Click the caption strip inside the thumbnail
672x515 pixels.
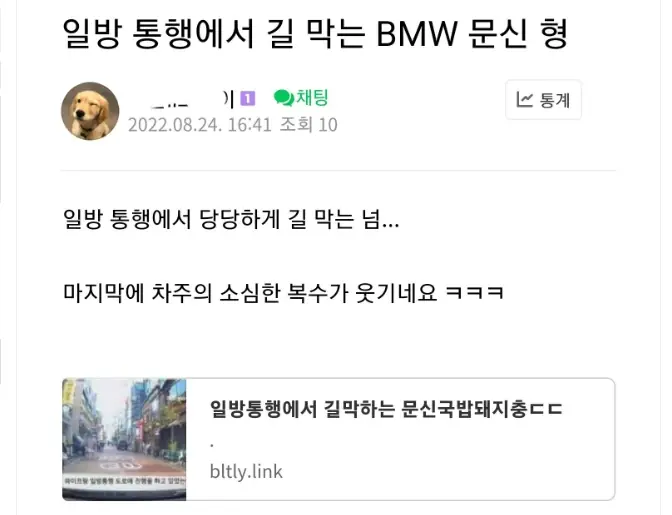[x=124, y=481]
